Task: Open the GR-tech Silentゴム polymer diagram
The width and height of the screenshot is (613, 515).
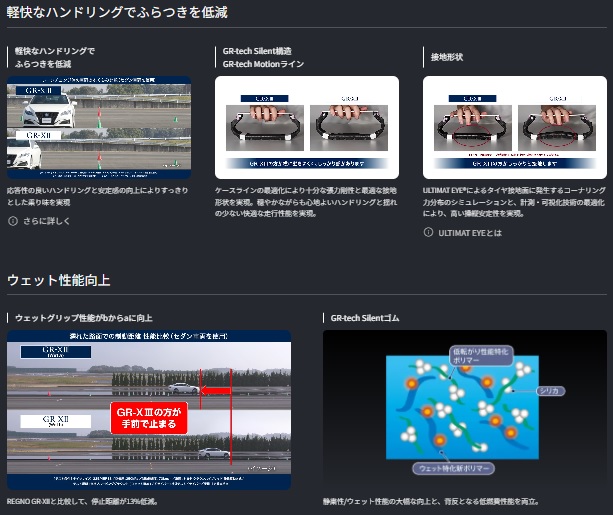Action: tap(465, 410)
